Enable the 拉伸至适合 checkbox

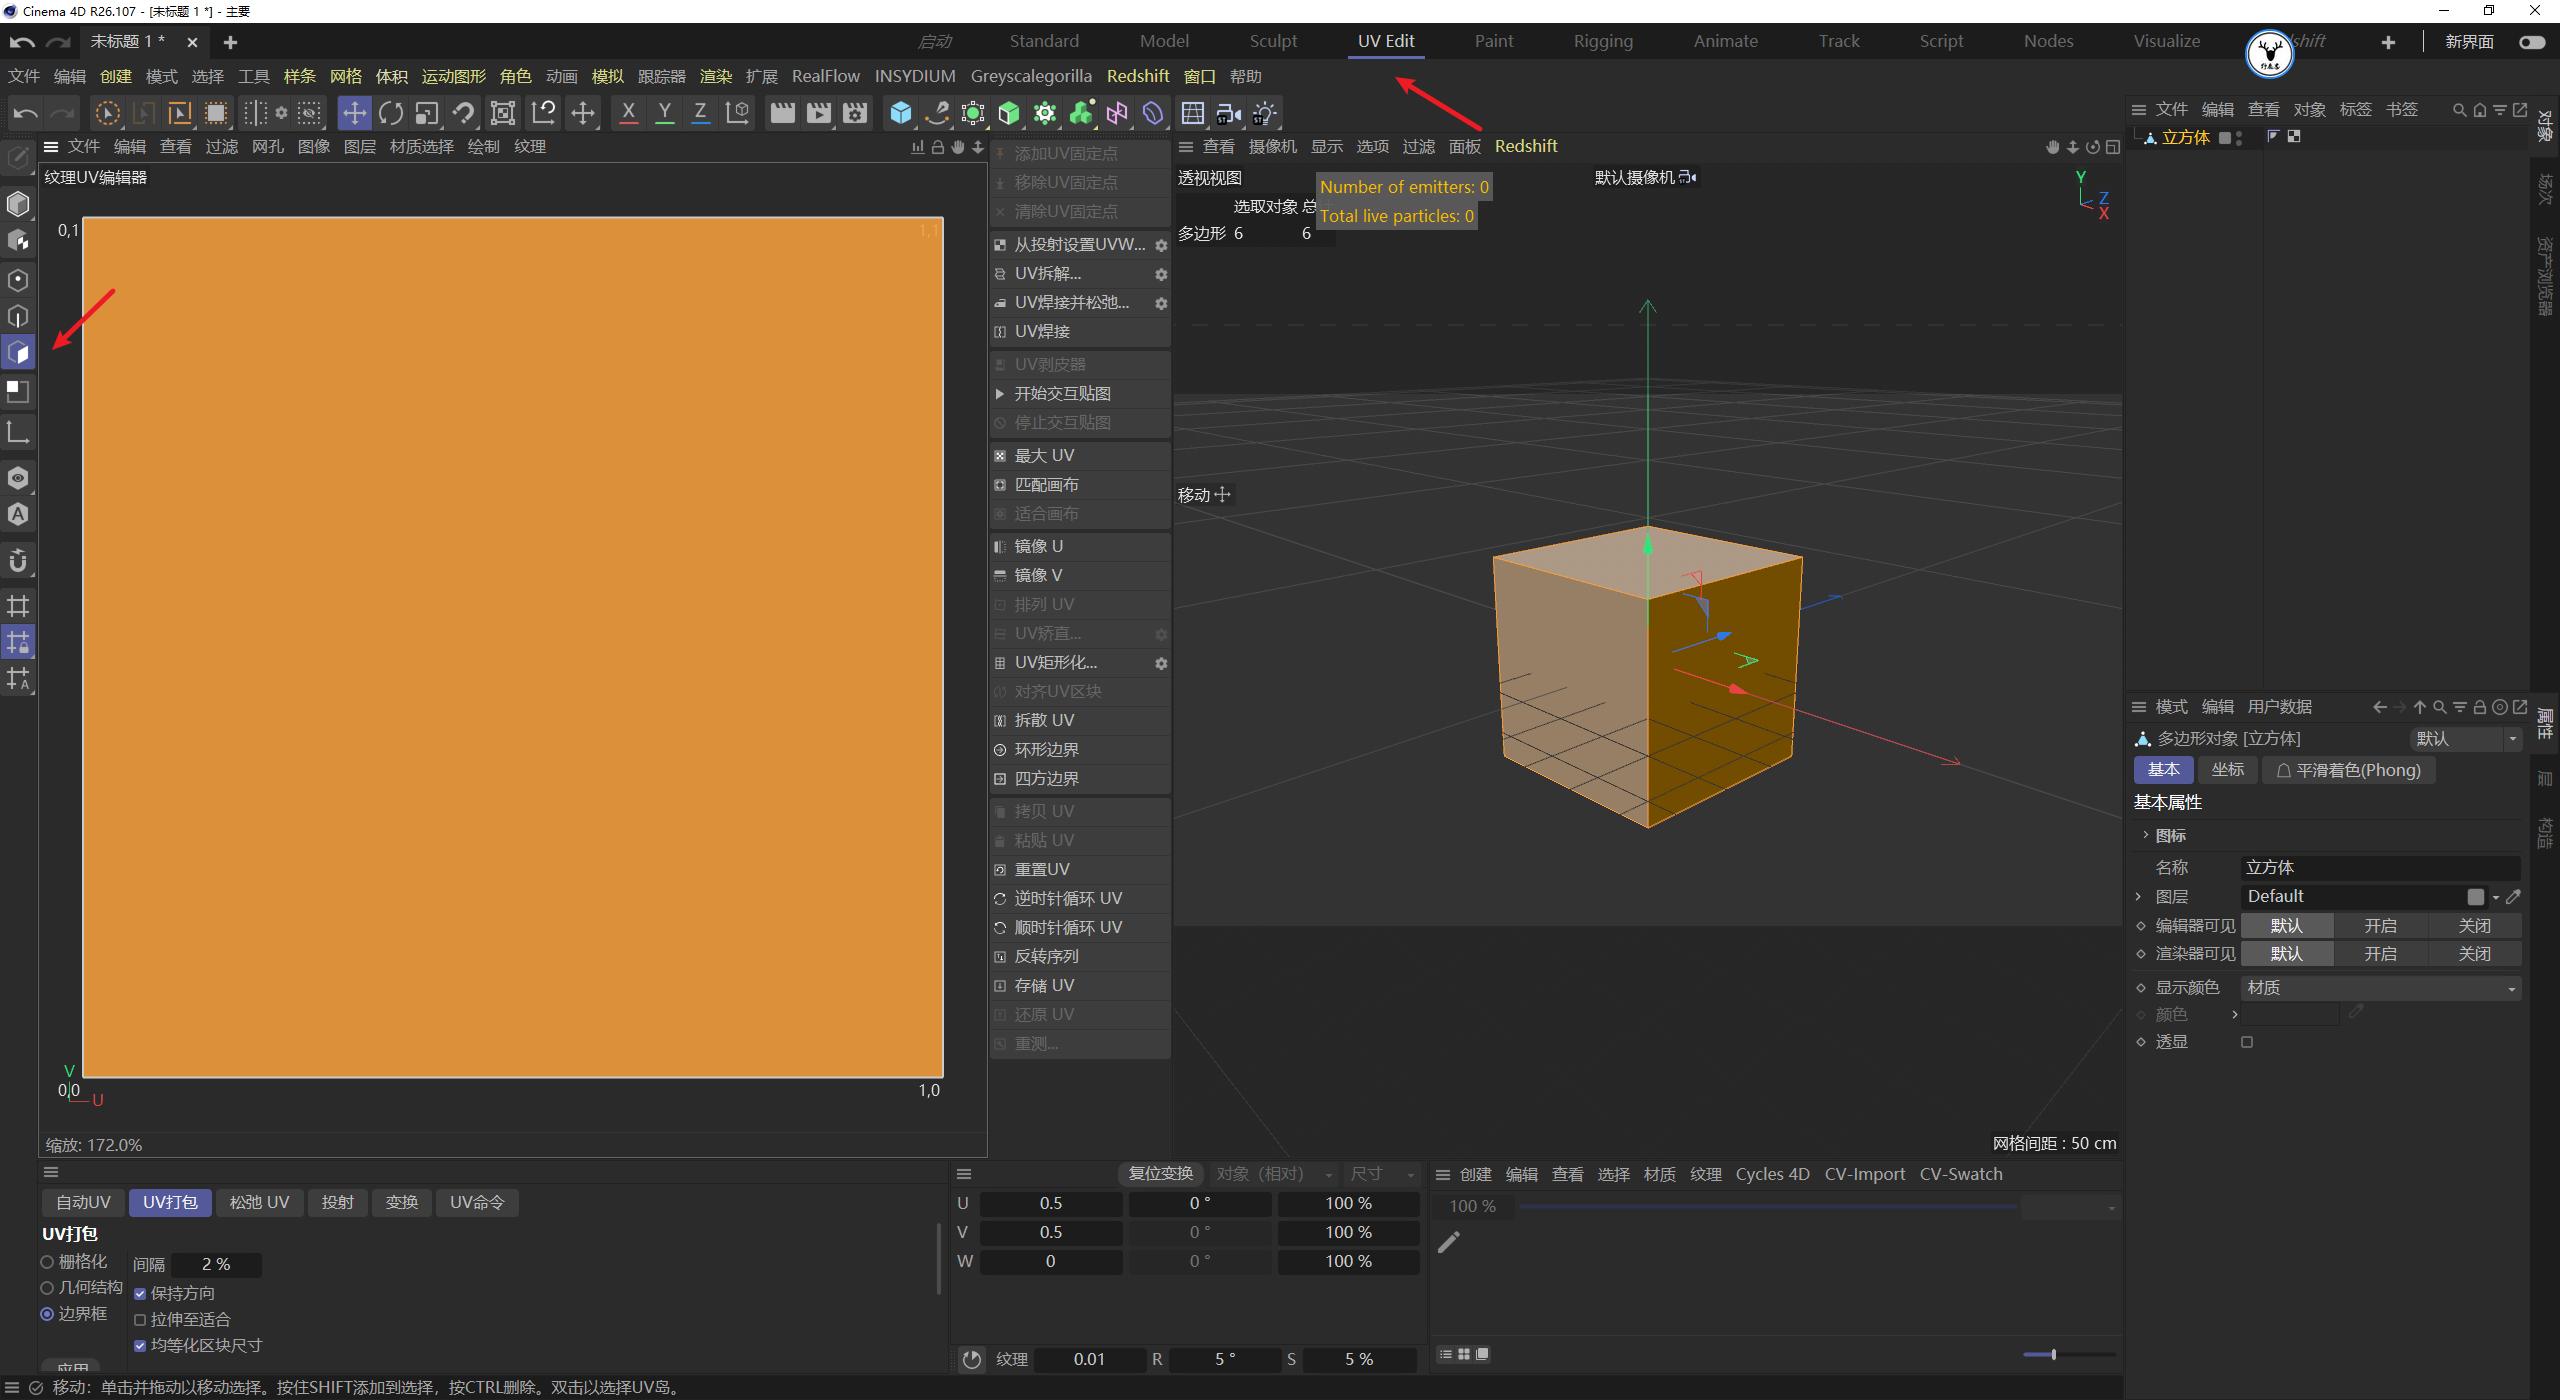(x=140, y=1318)
